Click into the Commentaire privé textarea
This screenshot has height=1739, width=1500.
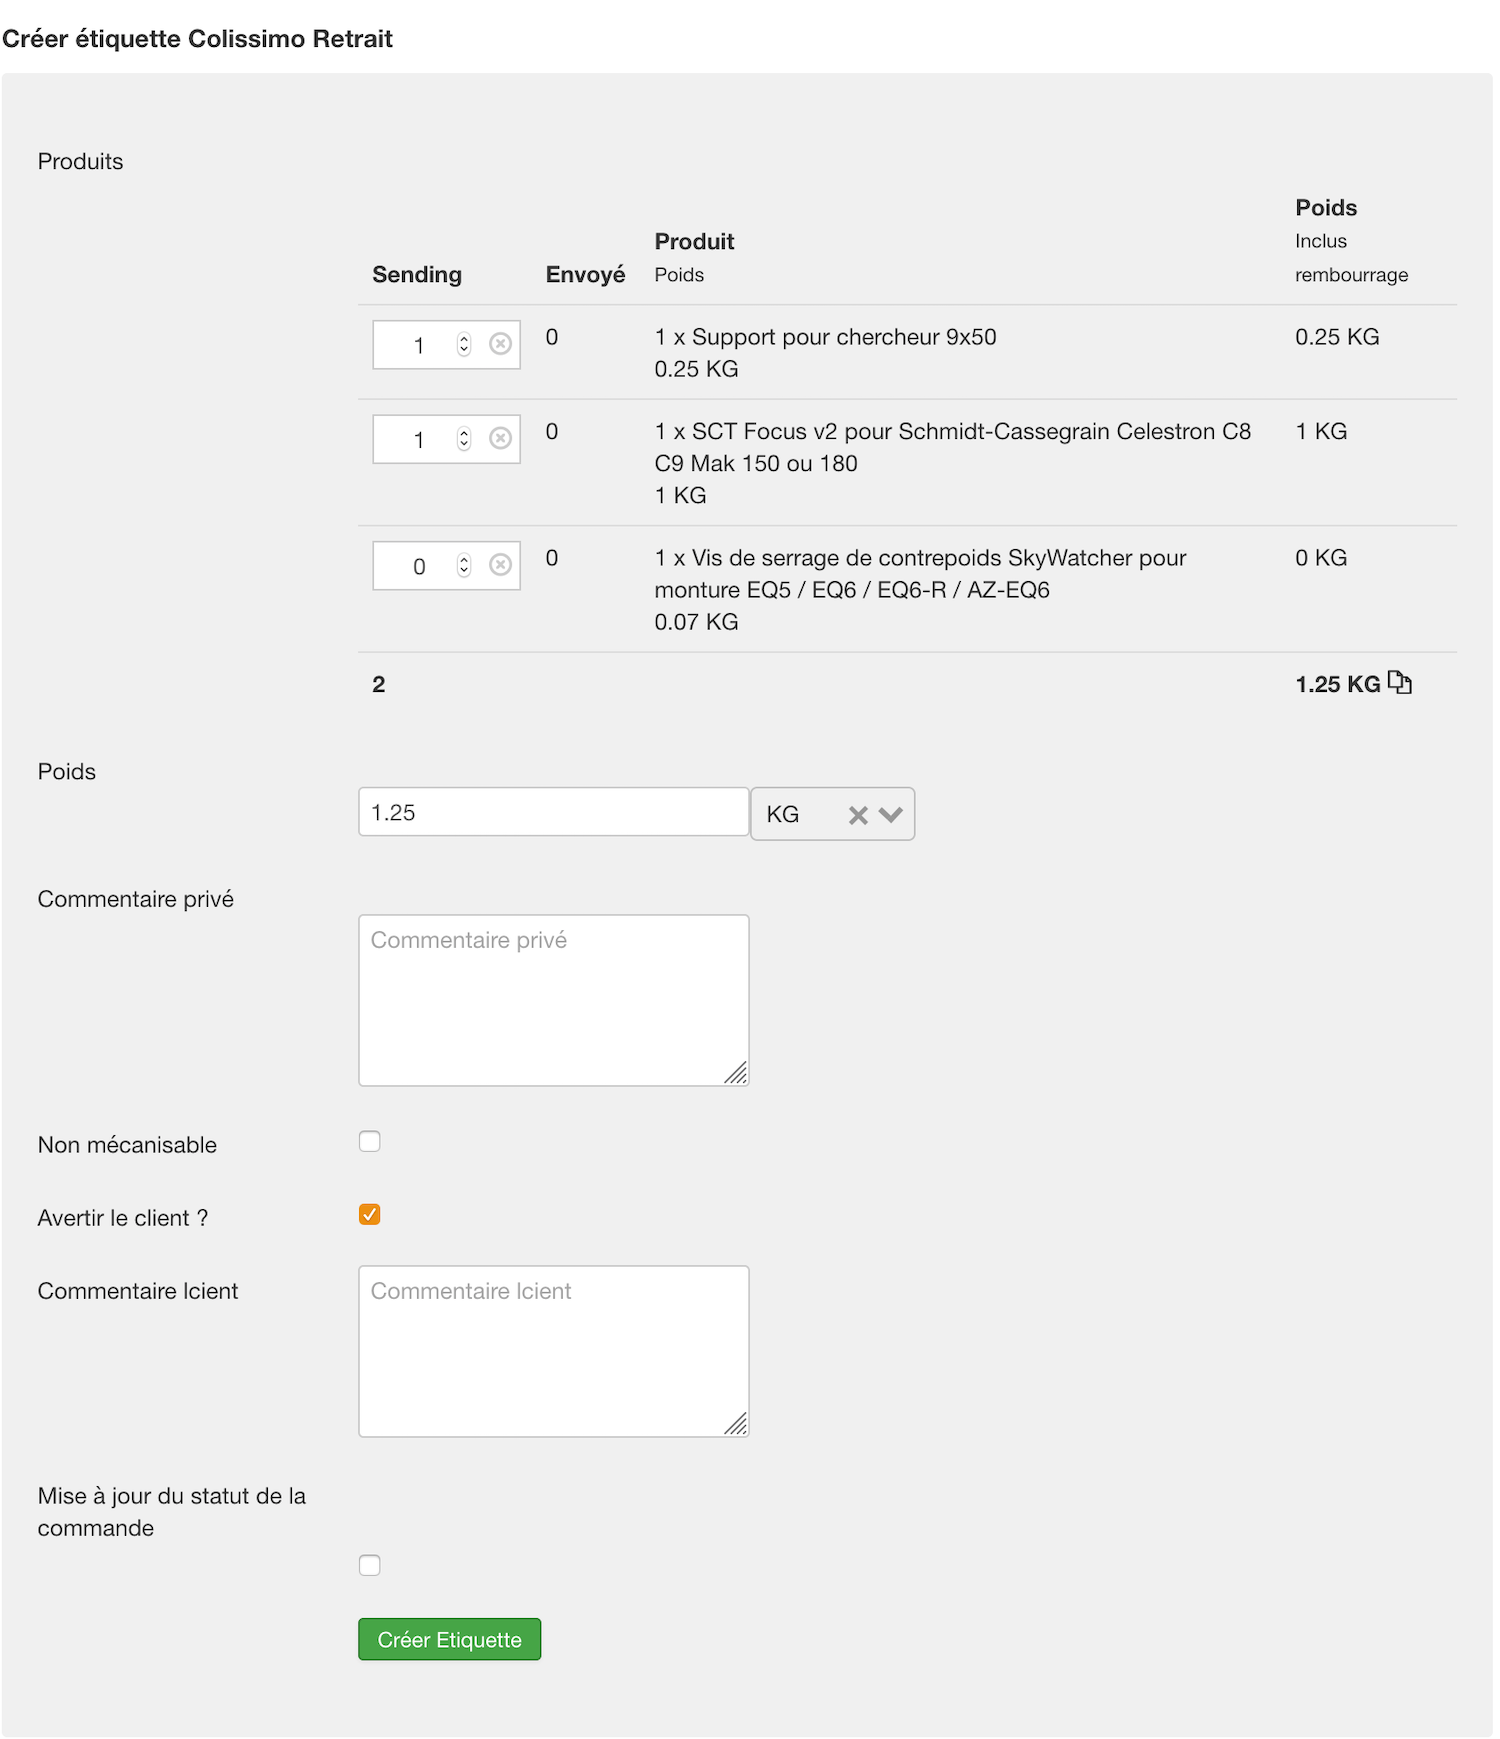pos(554,1000)
